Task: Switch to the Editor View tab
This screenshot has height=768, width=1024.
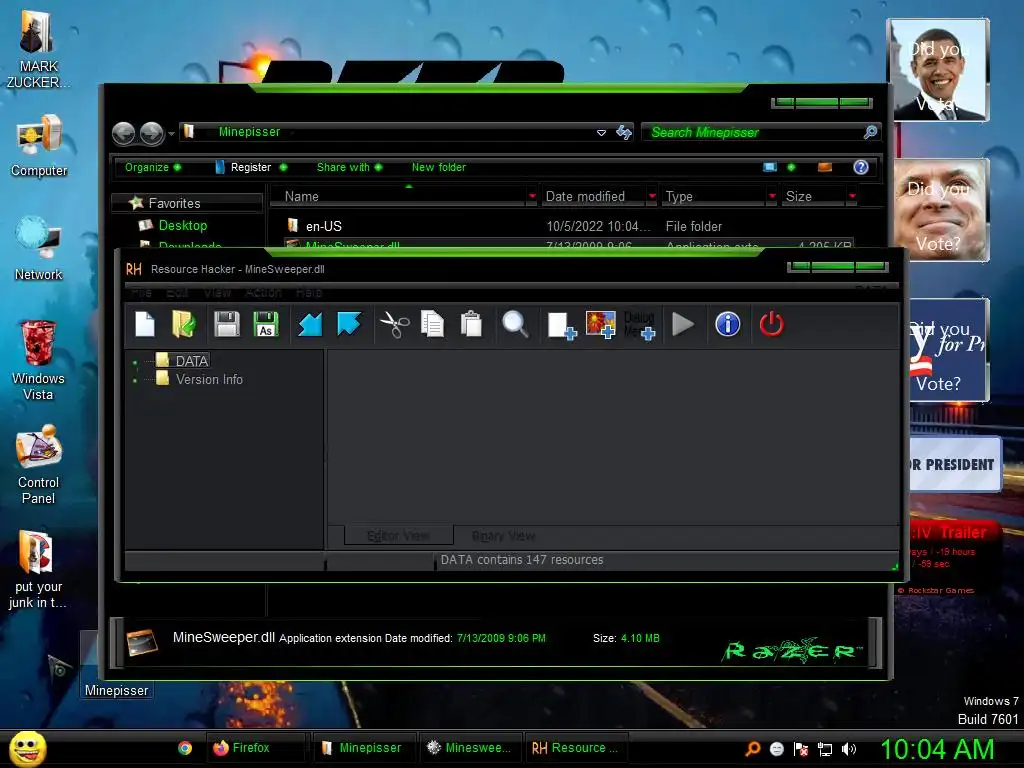Action: pyautogui.click(x=398, y=536)
